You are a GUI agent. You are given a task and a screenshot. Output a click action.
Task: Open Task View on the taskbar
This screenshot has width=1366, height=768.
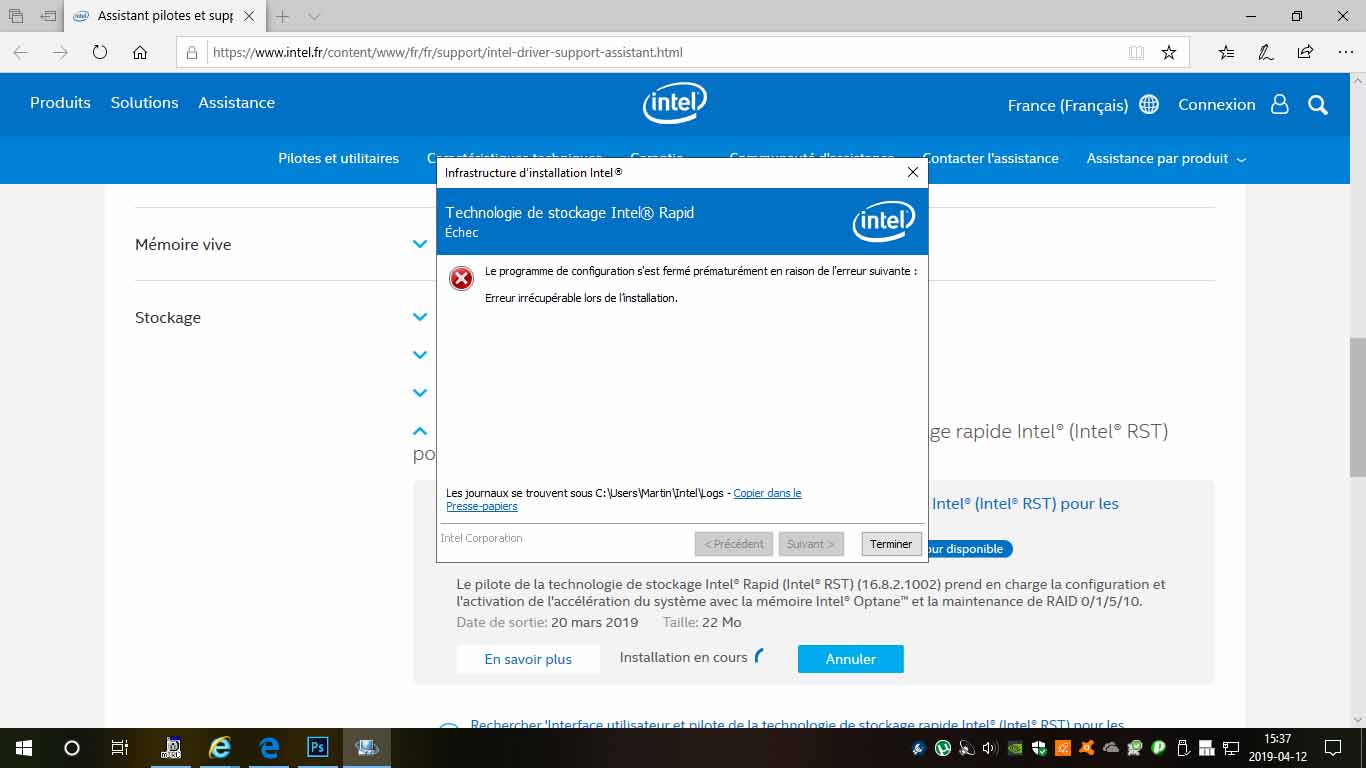[119, 747]
